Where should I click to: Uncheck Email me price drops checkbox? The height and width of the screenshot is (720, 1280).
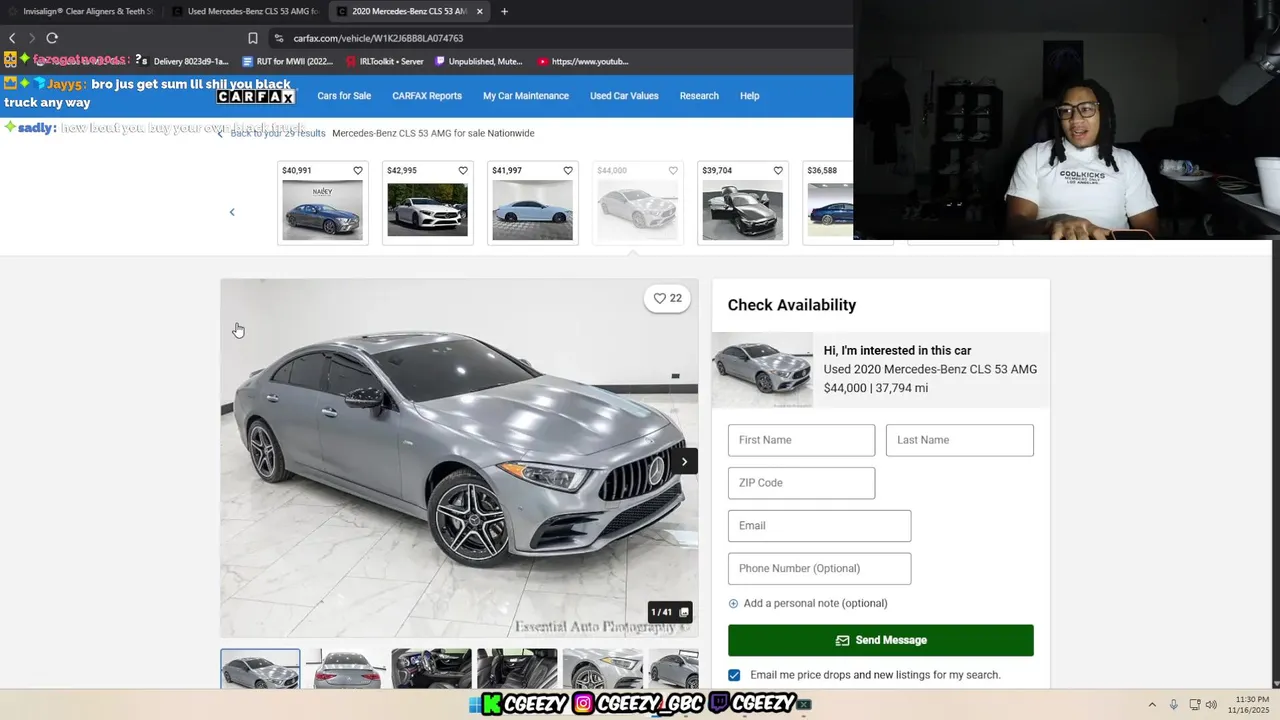(x=734, y=675)
